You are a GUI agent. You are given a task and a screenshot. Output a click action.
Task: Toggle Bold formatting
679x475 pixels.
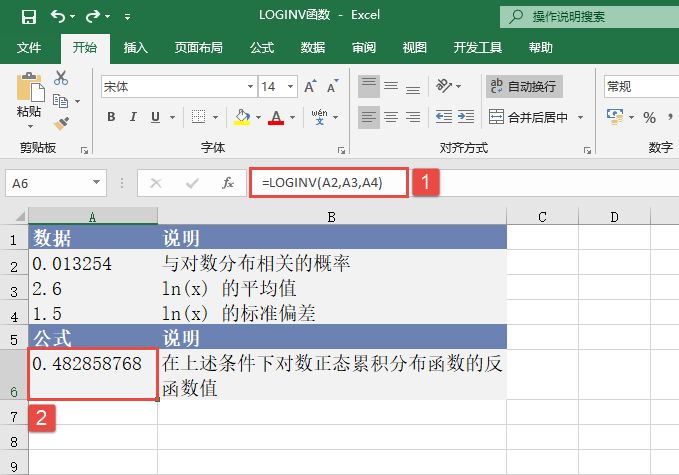(111, 118)
